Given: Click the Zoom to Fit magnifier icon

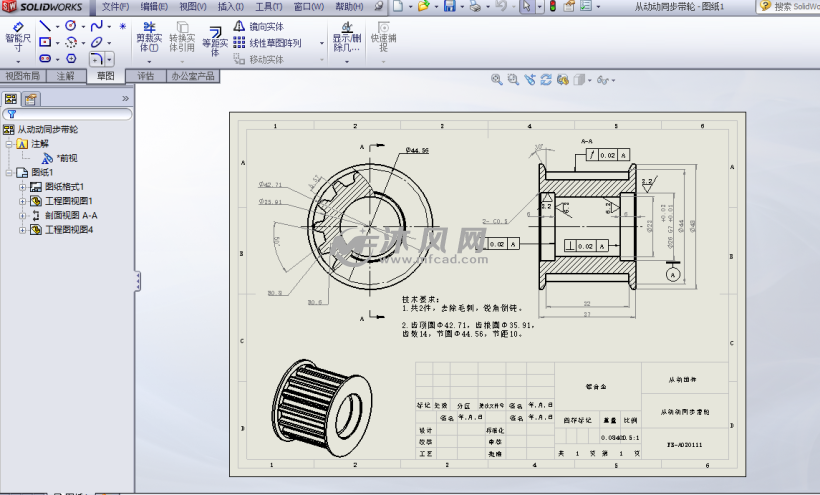Looking at the screenshot, I should coord(496,79).
